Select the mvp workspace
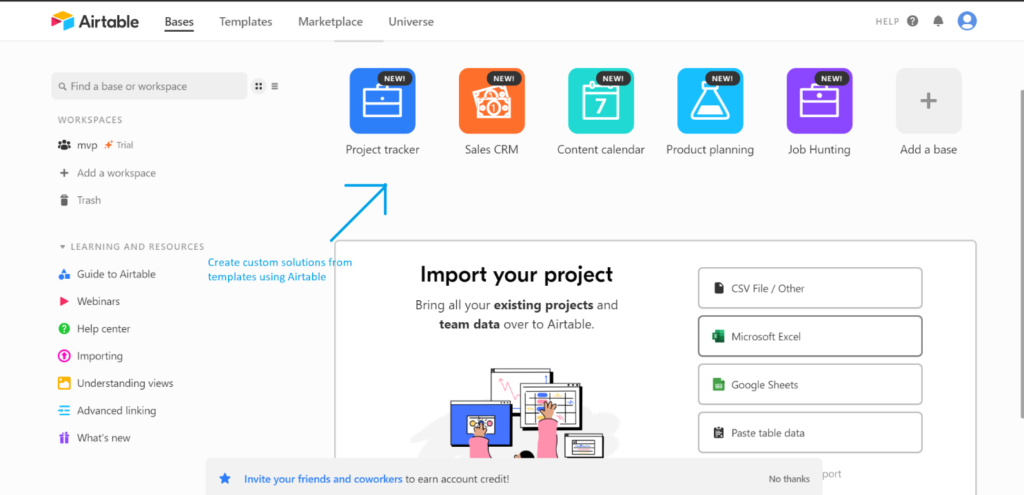 (87, 145)
